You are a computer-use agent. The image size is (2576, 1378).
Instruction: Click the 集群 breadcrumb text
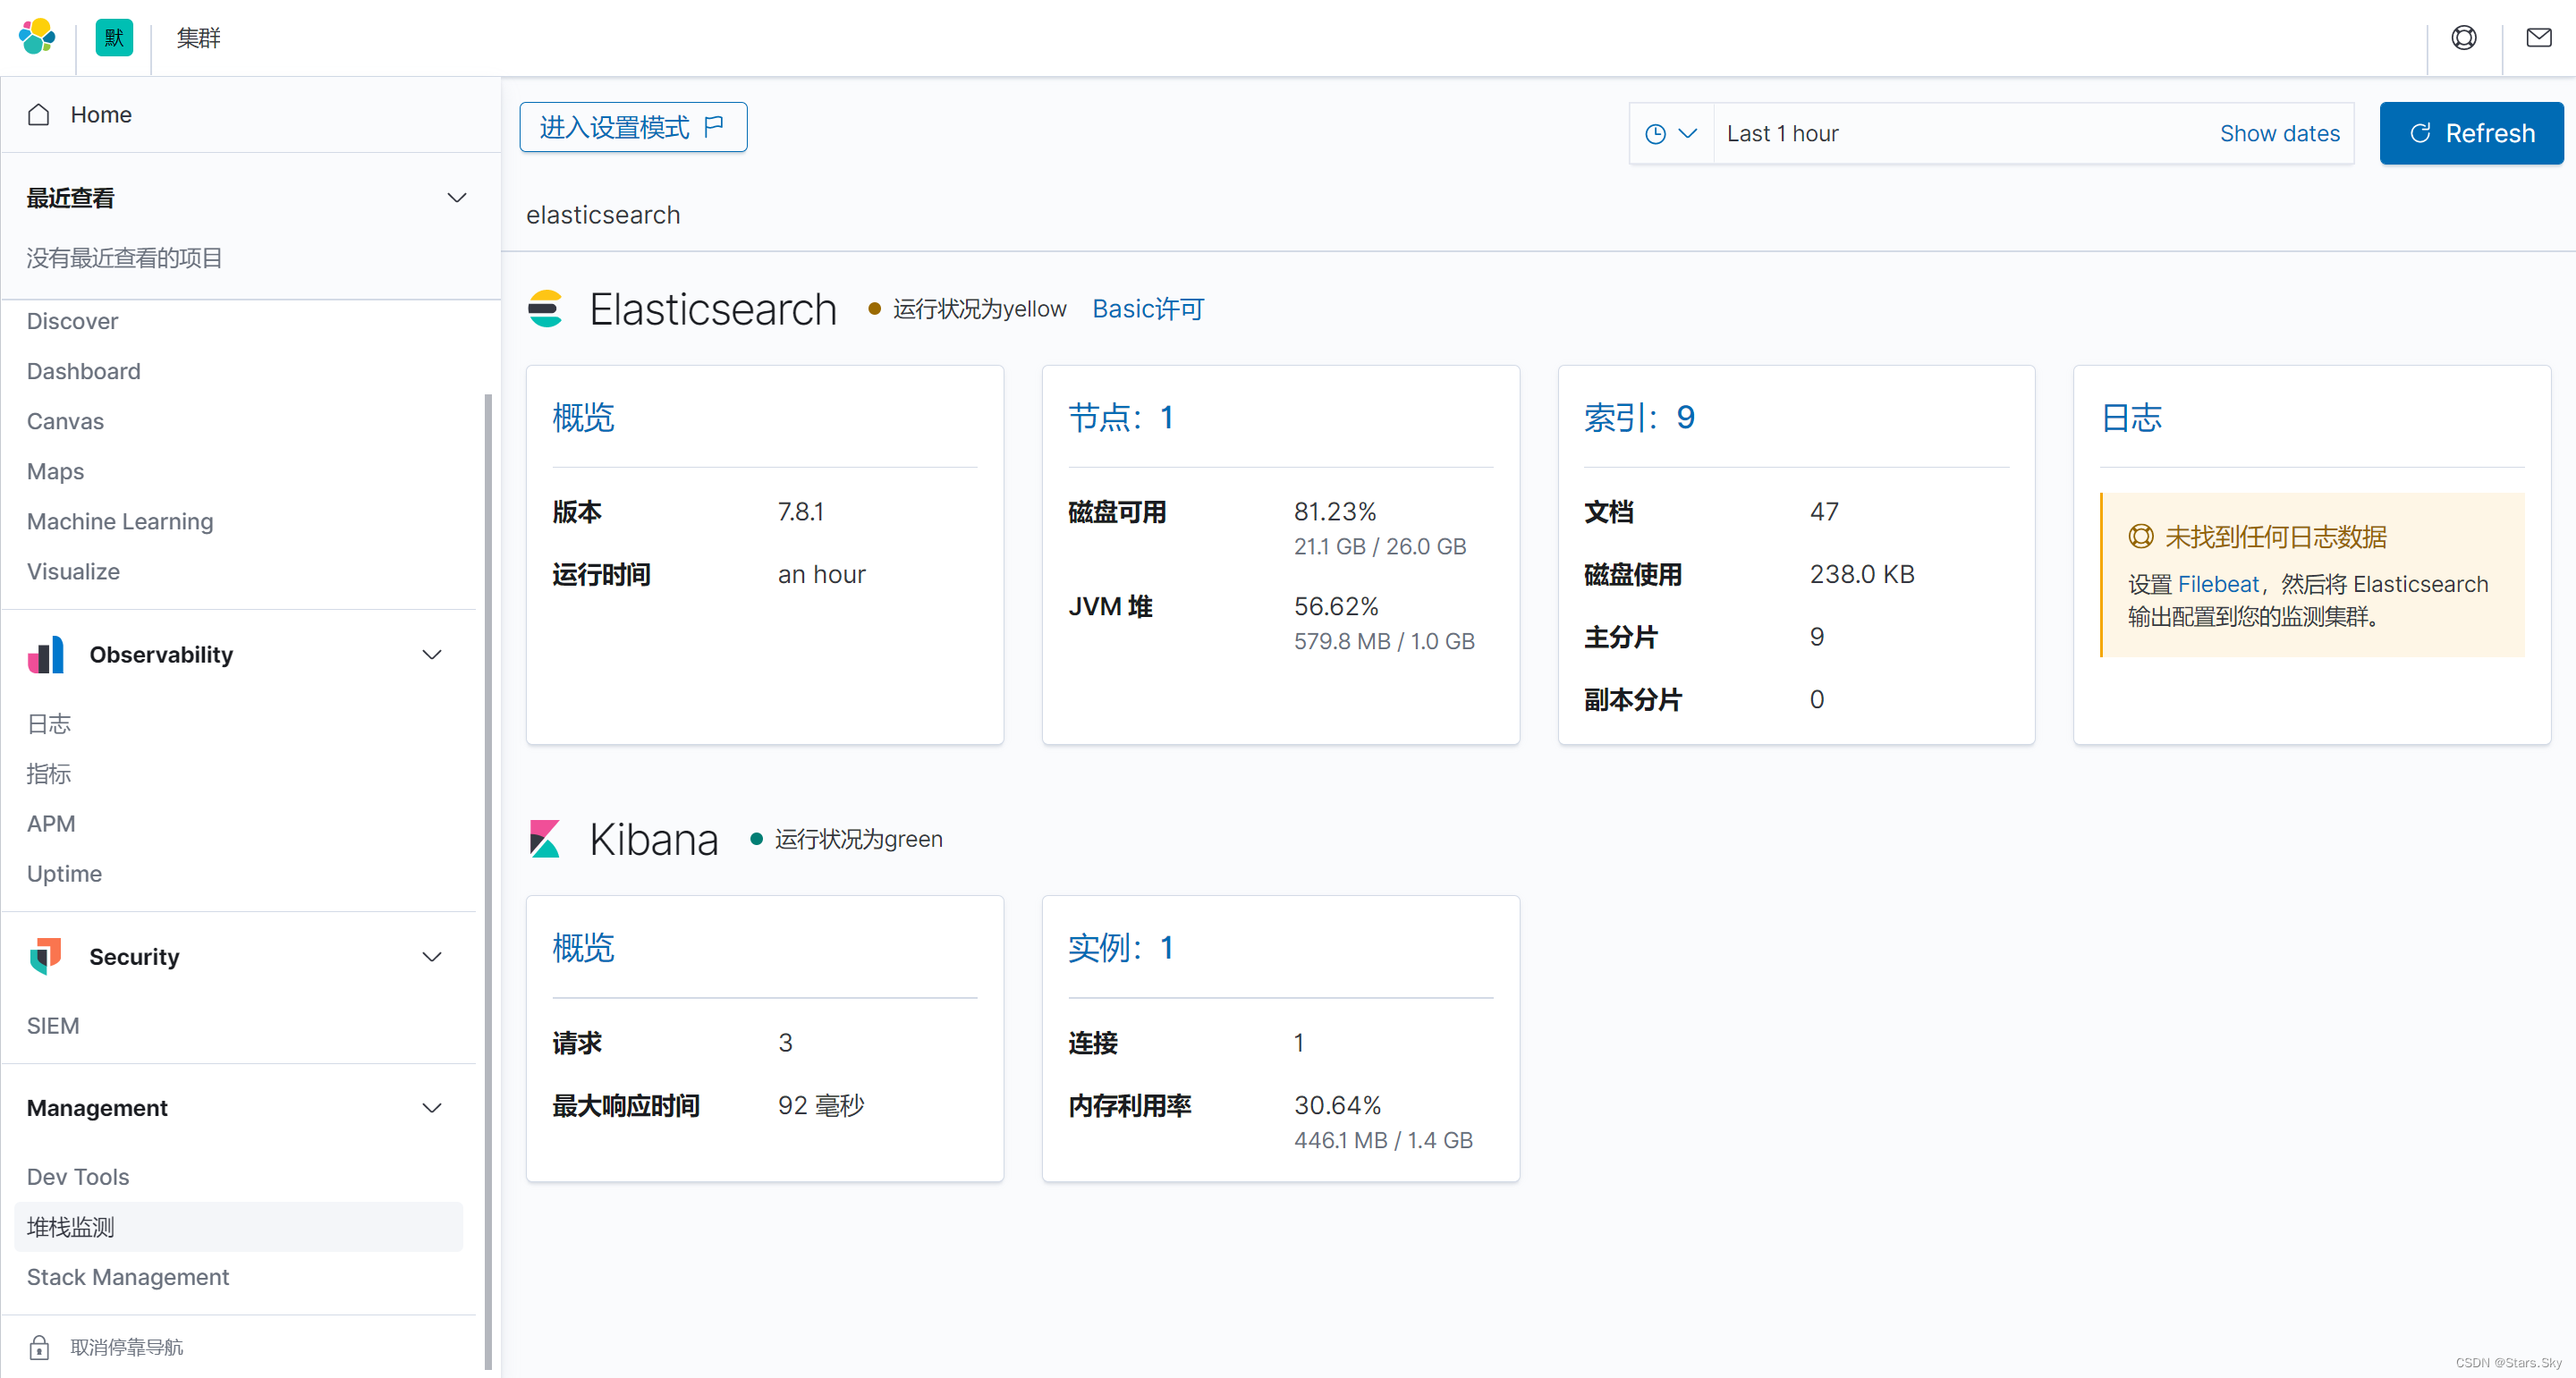[x=198, y=38]
